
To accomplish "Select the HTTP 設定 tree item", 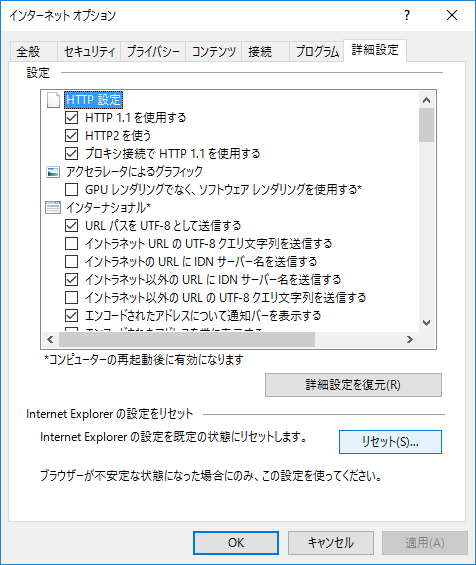I will coord(93,100).
